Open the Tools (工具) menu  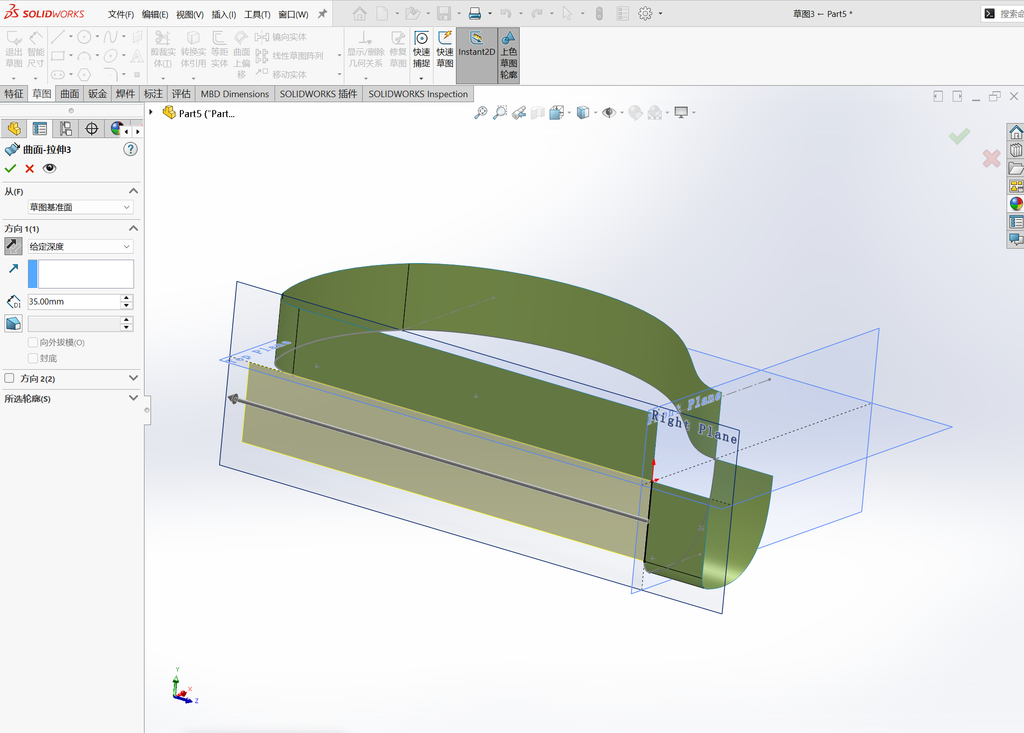257,14
